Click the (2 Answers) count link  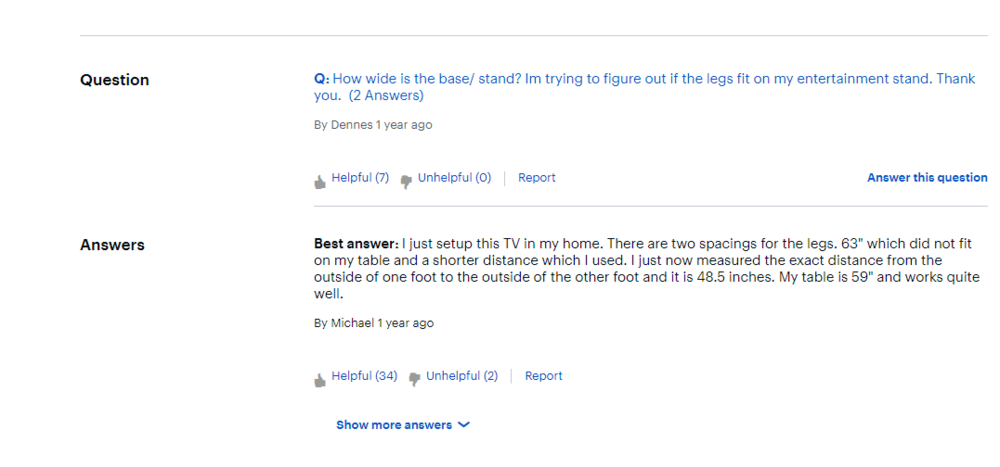pyautogui.click(x=387, y=96)
